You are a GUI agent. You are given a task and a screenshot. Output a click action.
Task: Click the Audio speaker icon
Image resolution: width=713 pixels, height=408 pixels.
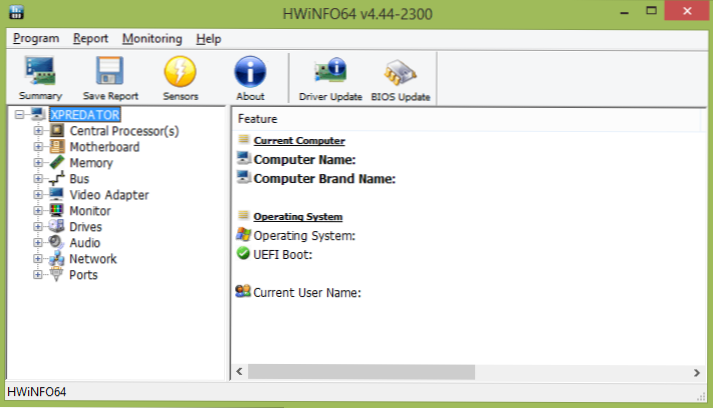tap(57, 242)
